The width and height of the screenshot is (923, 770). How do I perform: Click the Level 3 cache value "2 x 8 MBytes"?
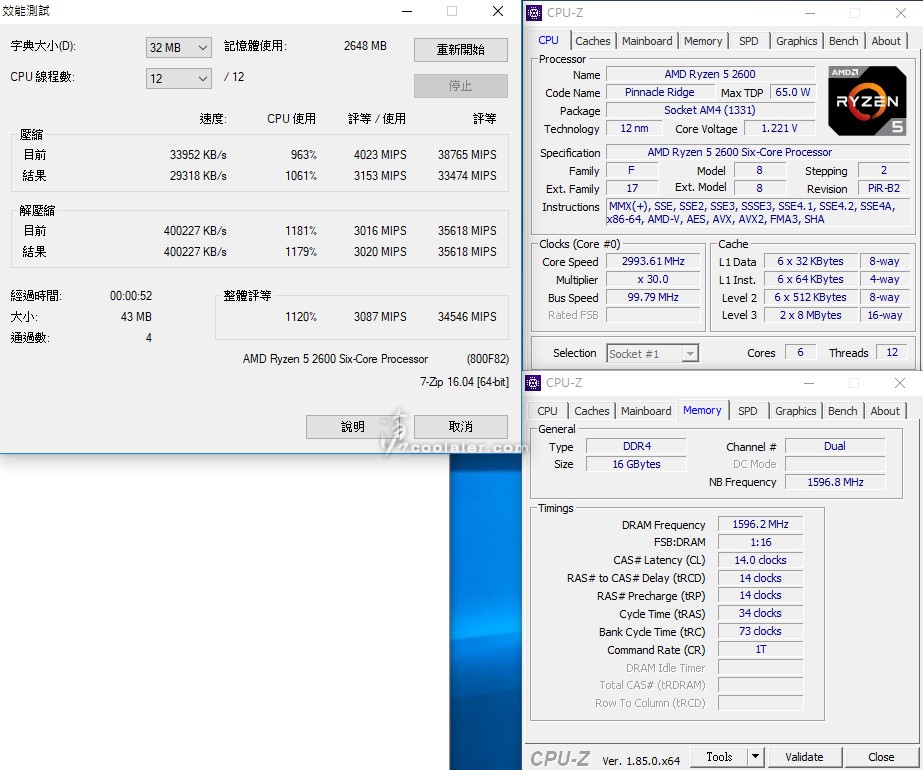(x=810, y=315)
